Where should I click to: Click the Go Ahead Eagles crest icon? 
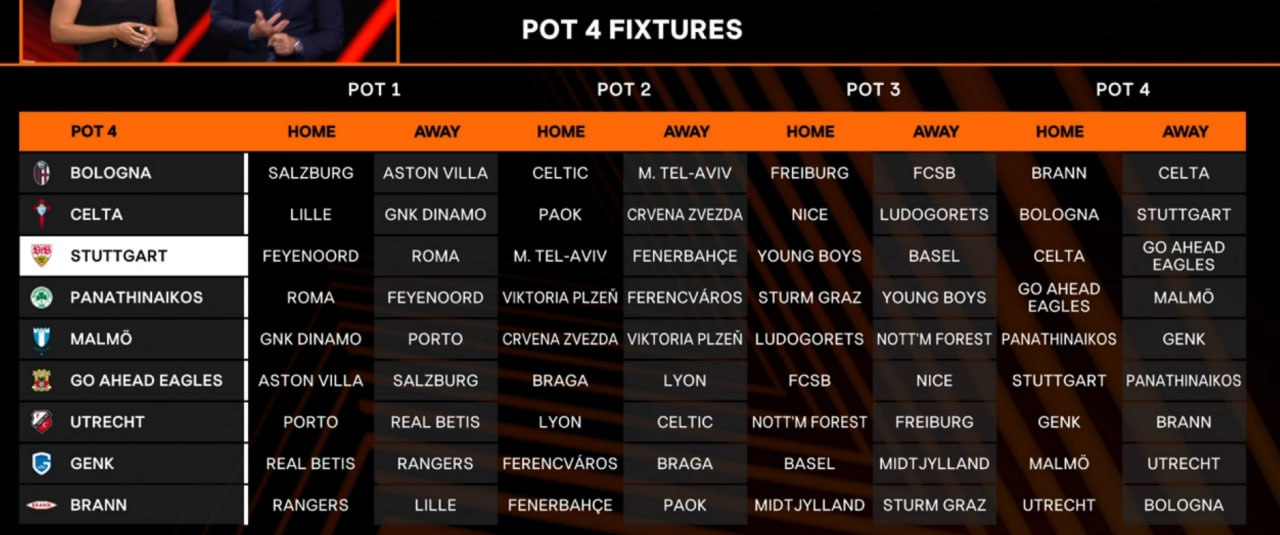pos(42,380)
